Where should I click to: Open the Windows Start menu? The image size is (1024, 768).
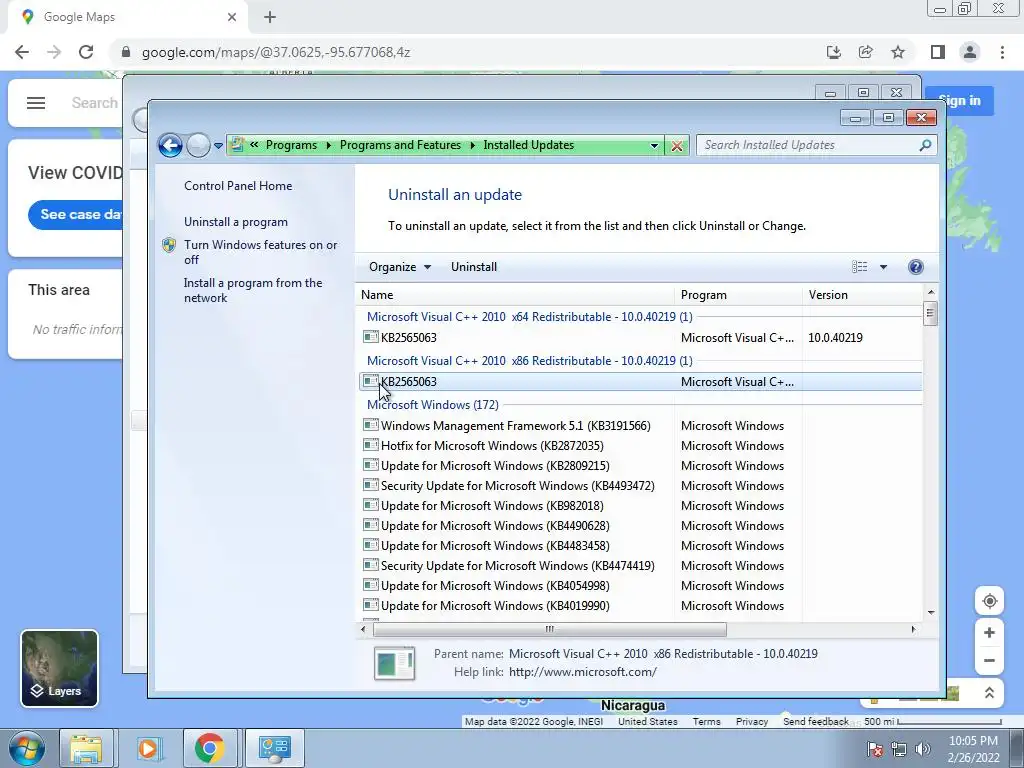click(27, 748)
